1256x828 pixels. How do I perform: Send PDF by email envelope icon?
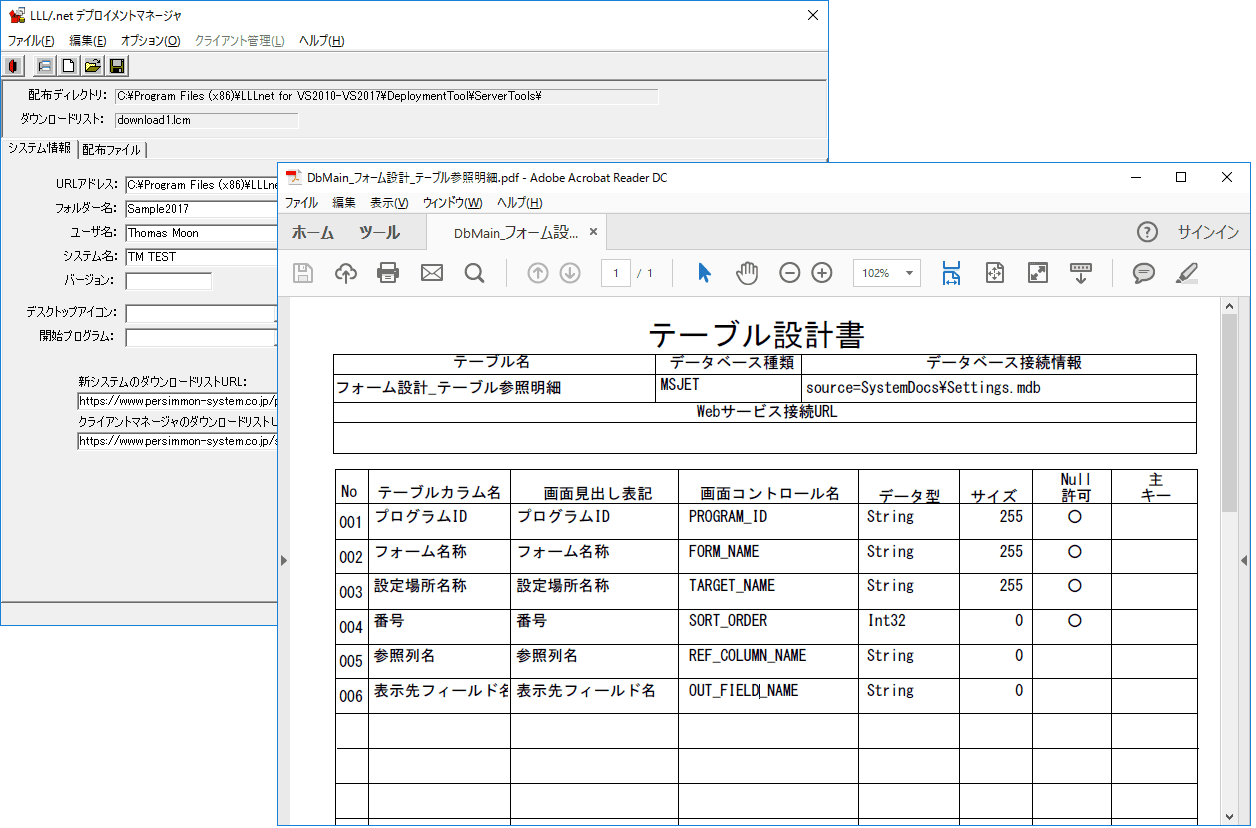432,273
